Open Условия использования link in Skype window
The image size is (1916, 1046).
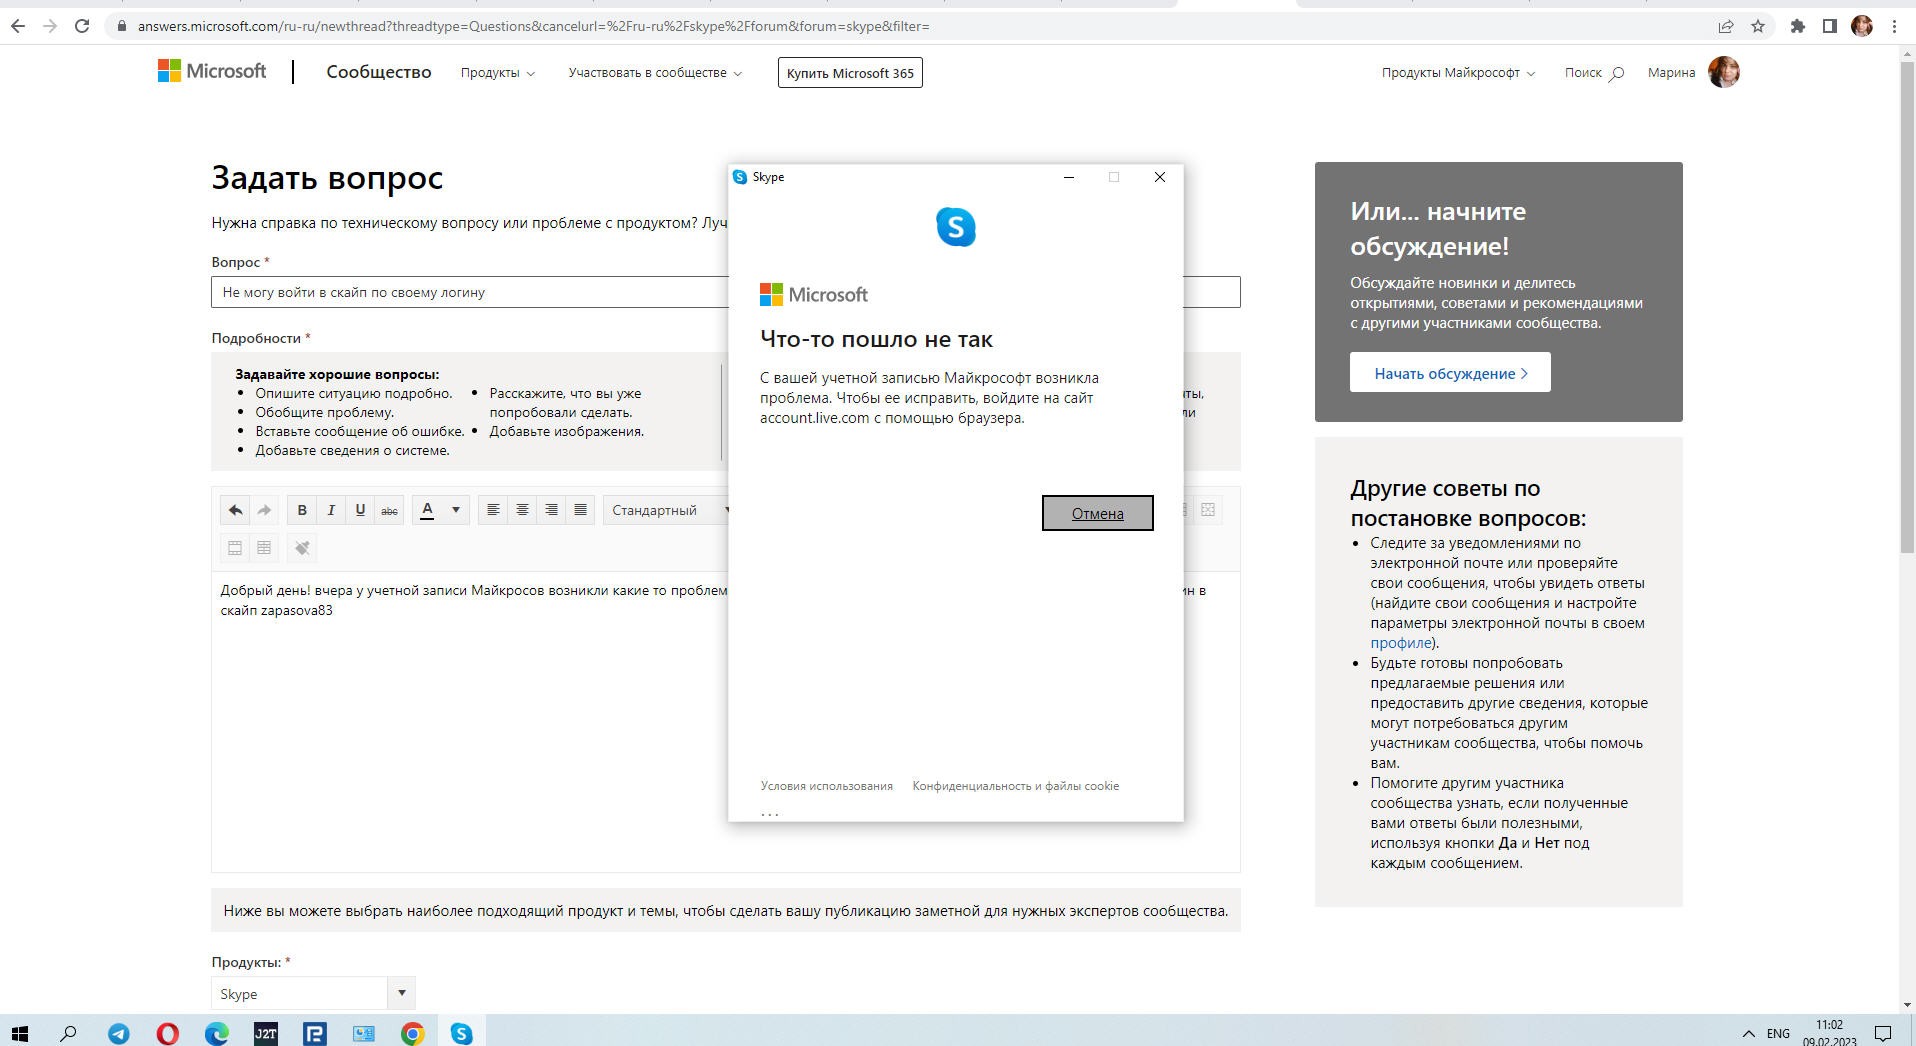pos(826,786)
